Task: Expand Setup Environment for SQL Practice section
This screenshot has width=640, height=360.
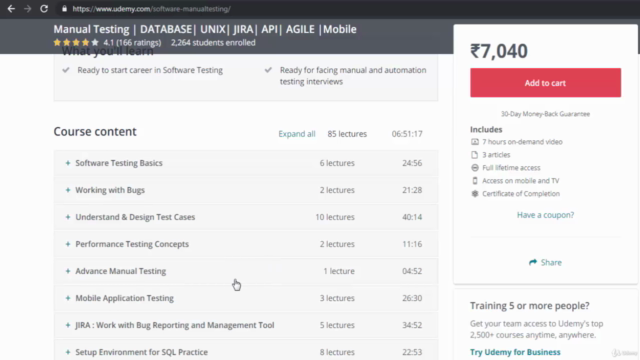Action: coord(246,351)
